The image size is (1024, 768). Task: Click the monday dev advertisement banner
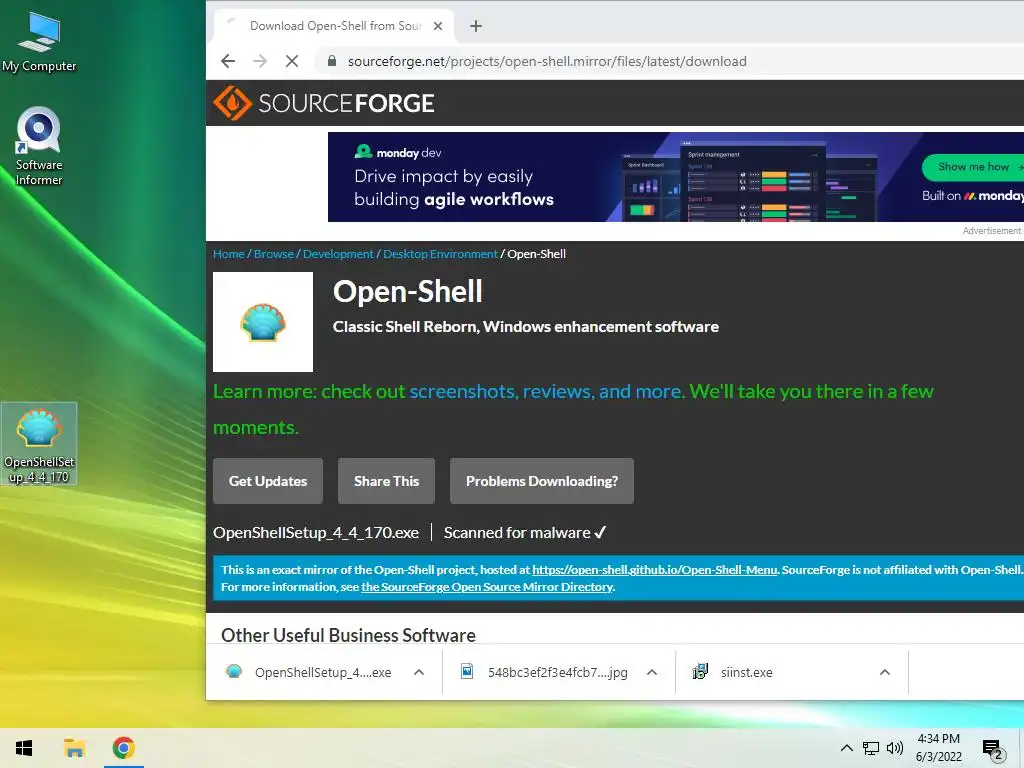tap(676, 177)
